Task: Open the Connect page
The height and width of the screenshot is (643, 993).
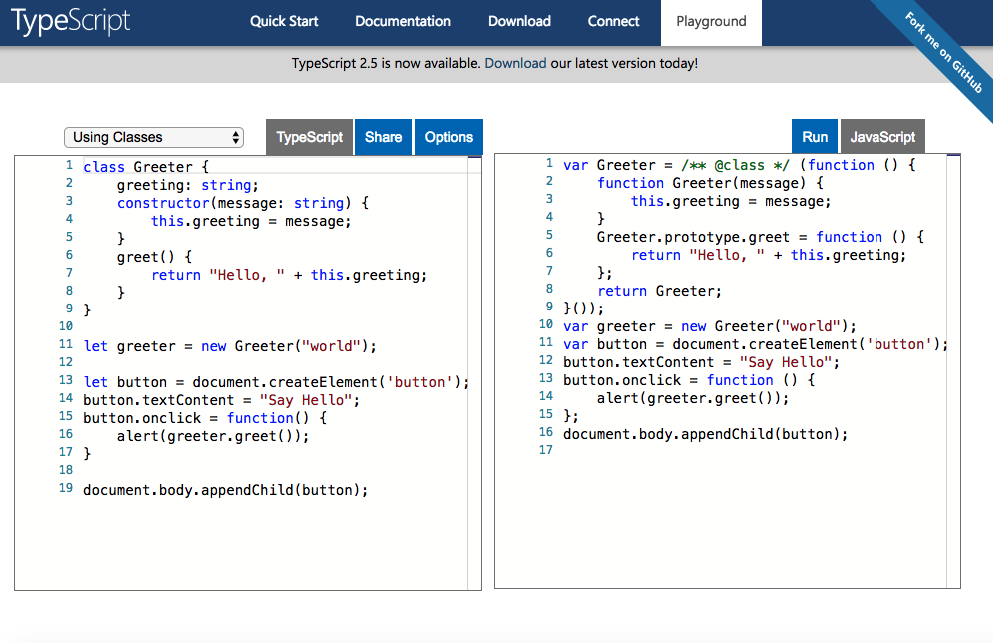Action: (613, 22)
